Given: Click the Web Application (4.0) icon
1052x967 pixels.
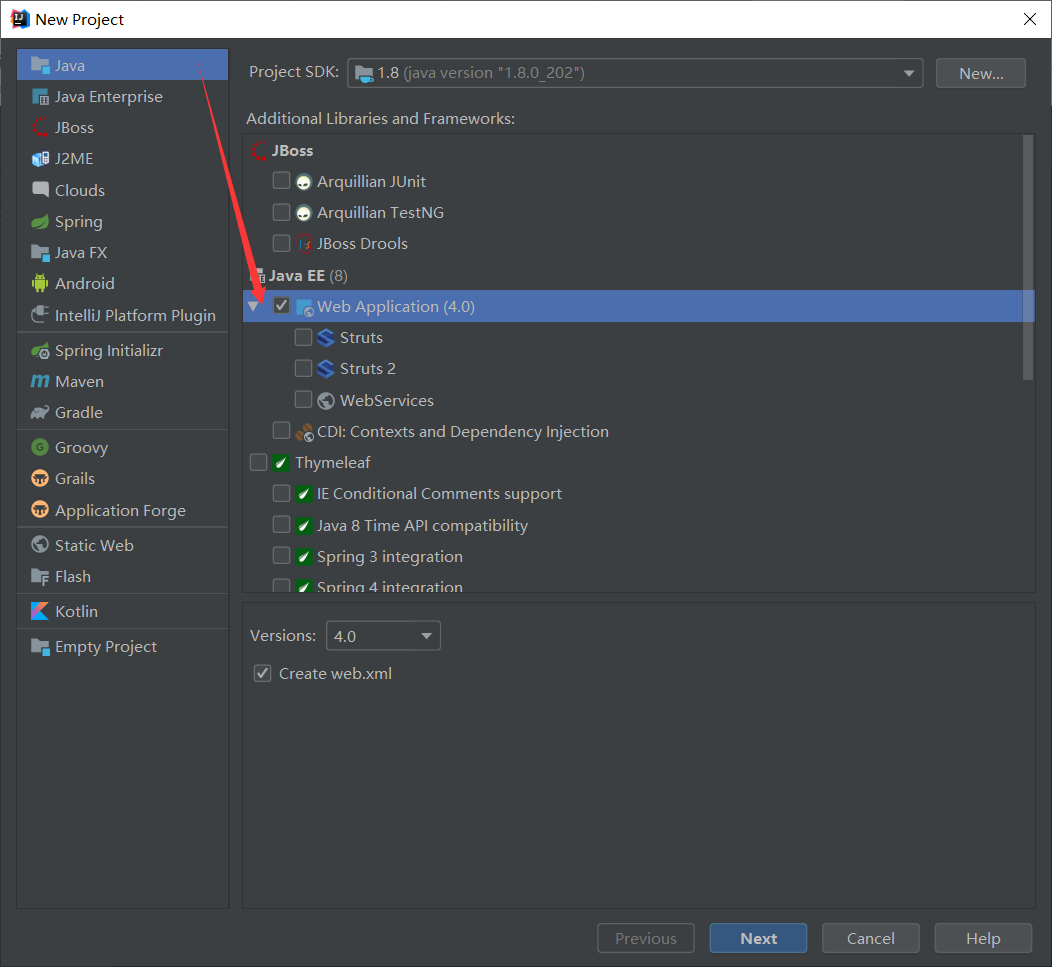Looking at the screenshot, I should coord(305,307).
